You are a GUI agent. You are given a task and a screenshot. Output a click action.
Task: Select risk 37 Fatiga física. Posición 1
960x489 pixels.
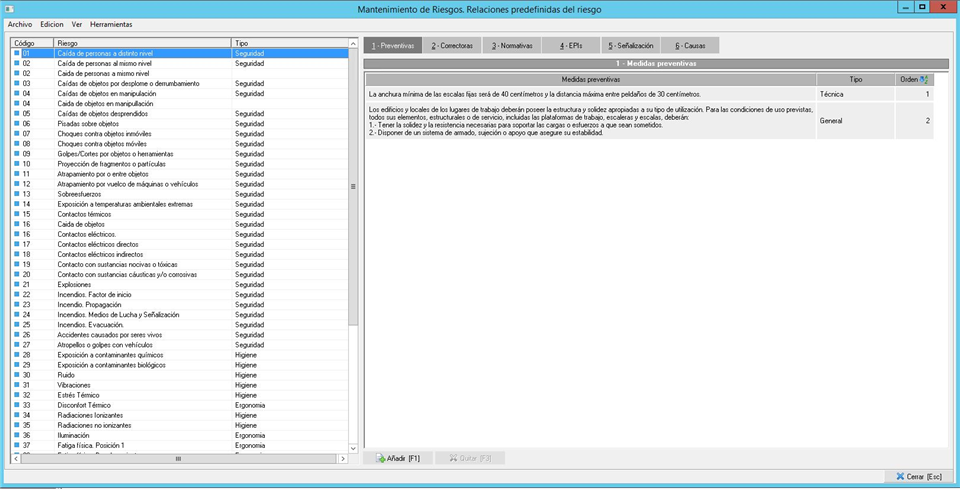(x=180, y=446)
